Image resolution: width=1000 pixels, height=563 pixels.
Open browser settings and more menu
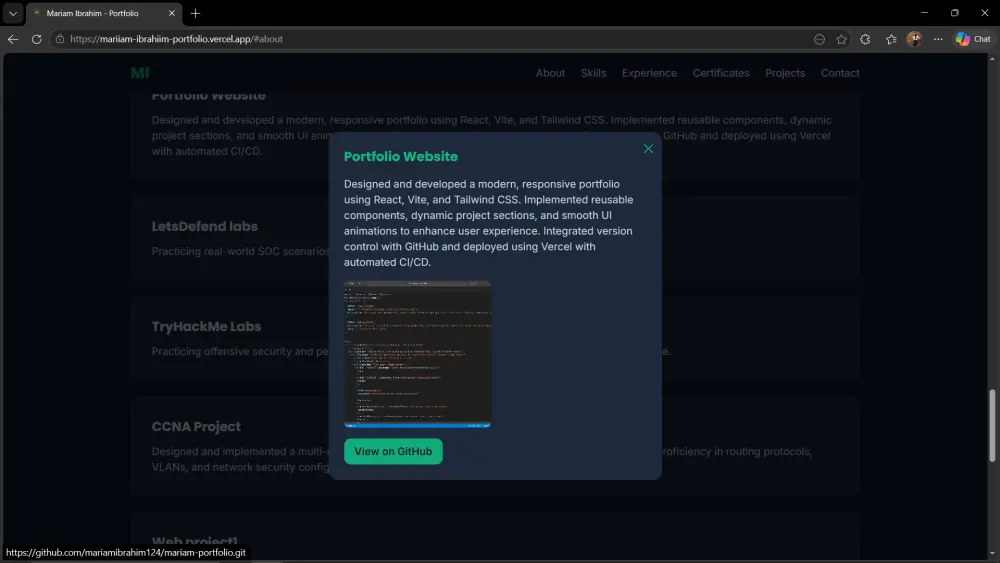tap(938, 39)
